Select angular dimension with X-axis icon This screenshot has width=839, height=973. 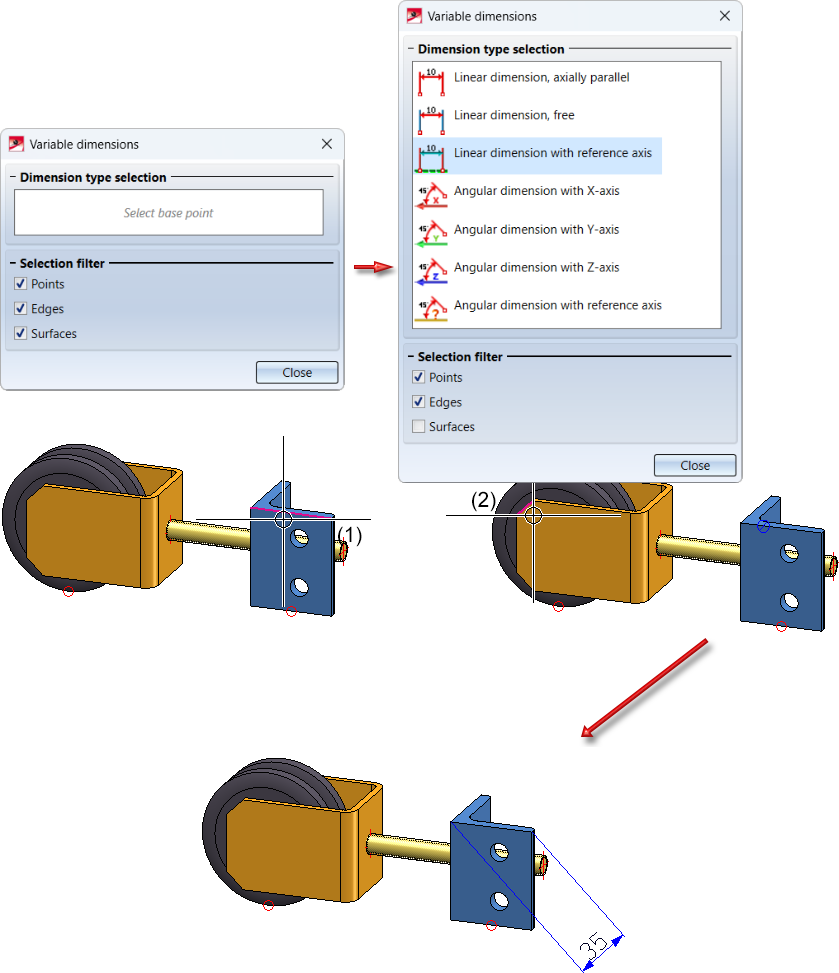[431, 195]
